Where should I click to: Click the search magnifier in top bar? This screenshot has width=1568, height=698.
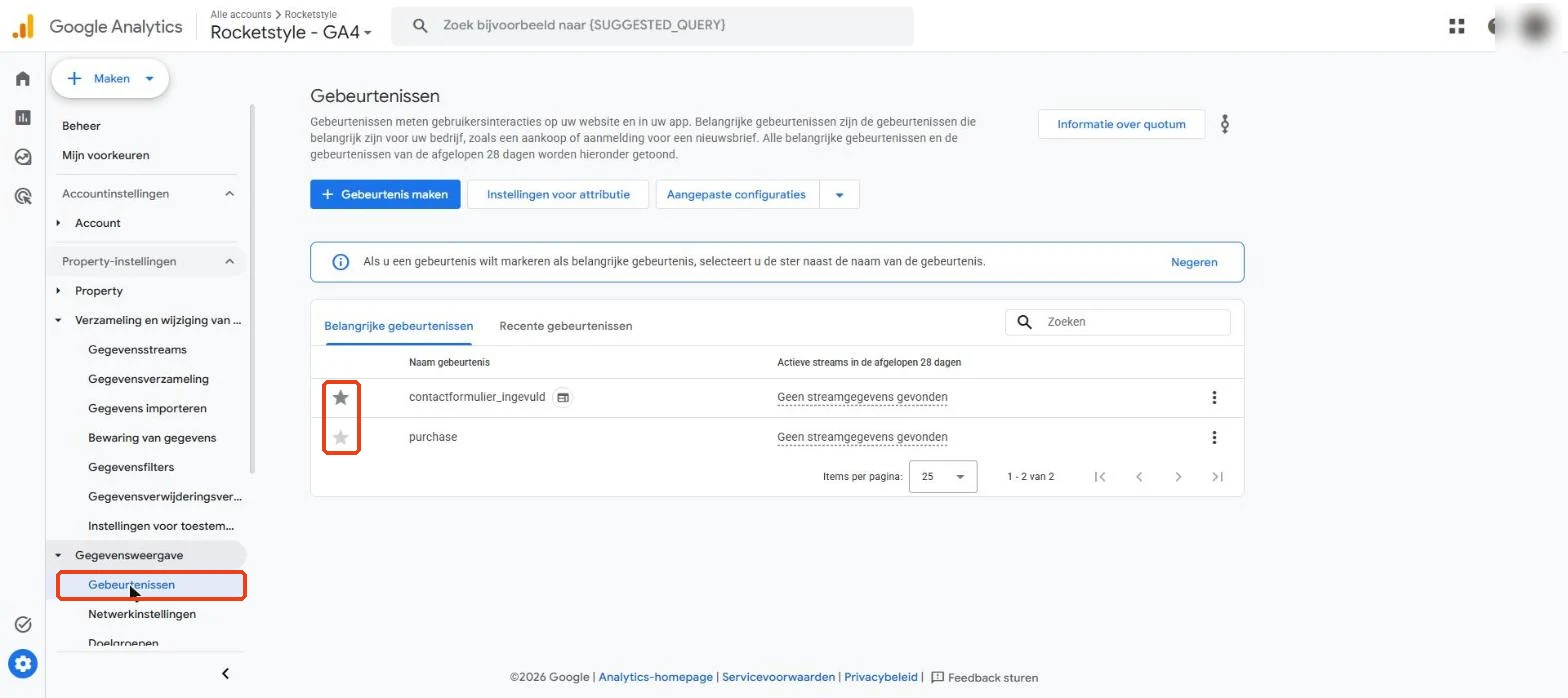421,25
